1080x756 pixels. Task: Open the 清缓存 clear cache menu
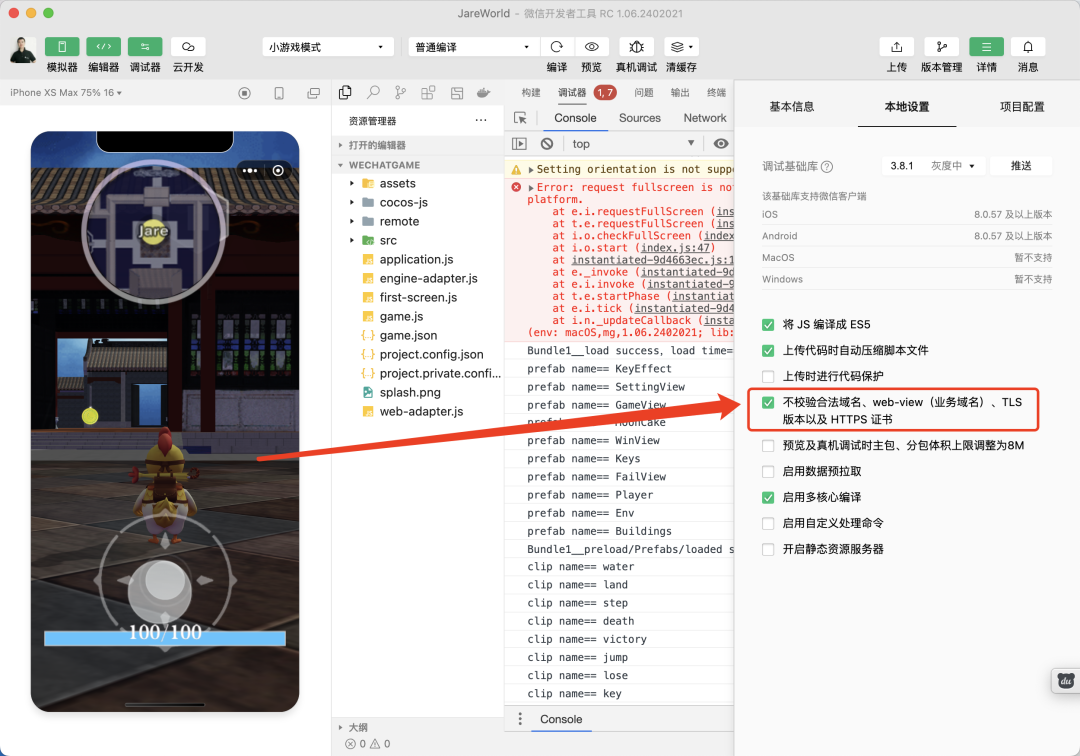tap(681, 47)
